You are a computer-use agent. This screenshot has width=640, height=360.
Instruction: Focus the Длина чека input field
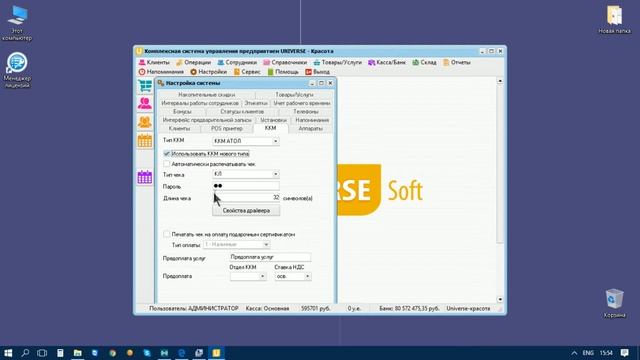(246, 198)
